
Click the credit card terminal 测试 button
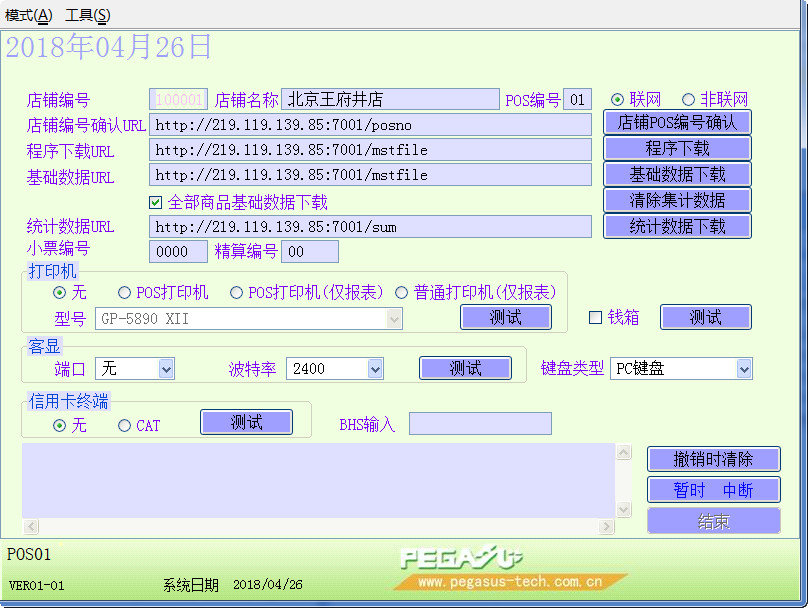point(246,422)
